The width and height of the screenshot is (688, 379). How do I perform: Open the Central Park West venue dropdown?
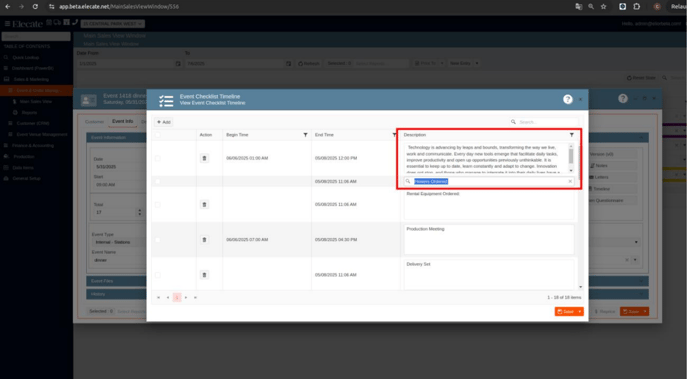point(113,24)
